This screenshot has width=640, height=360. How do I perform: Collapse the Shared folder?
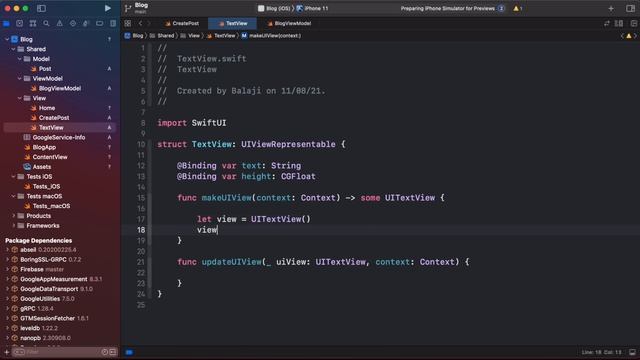[x=13, y=49]
